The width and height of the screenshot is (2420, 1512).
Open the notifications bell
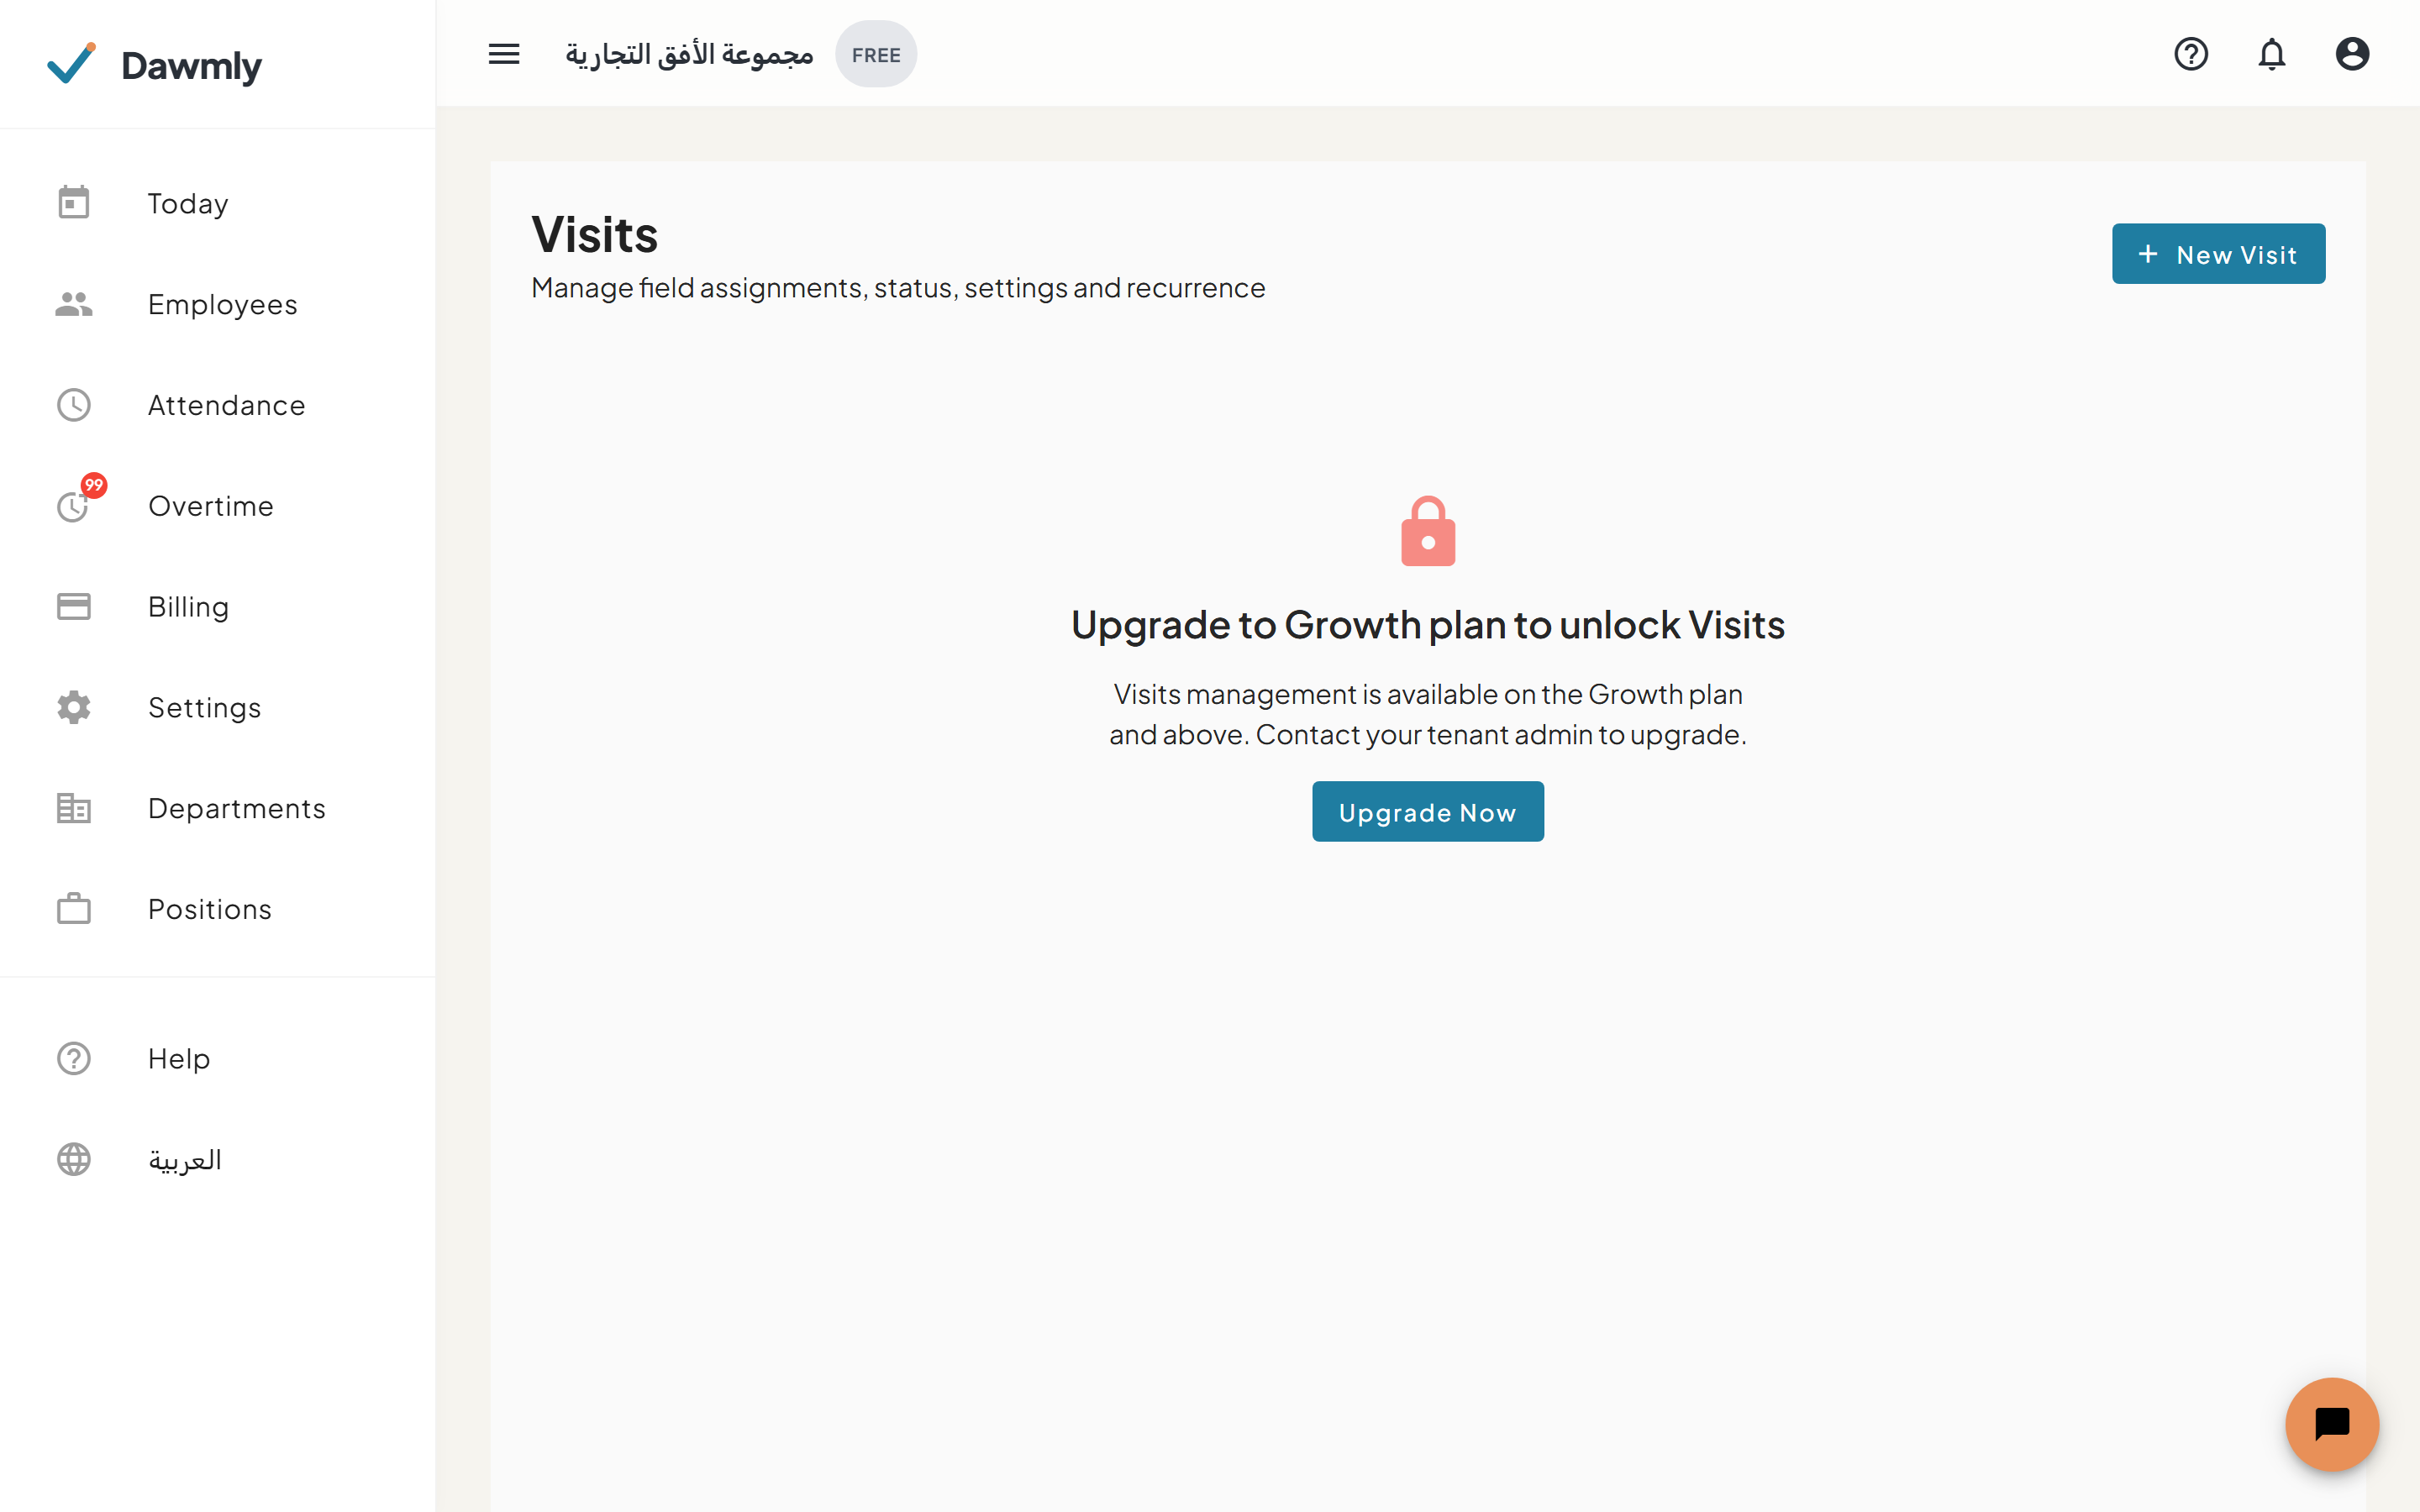2272,54
